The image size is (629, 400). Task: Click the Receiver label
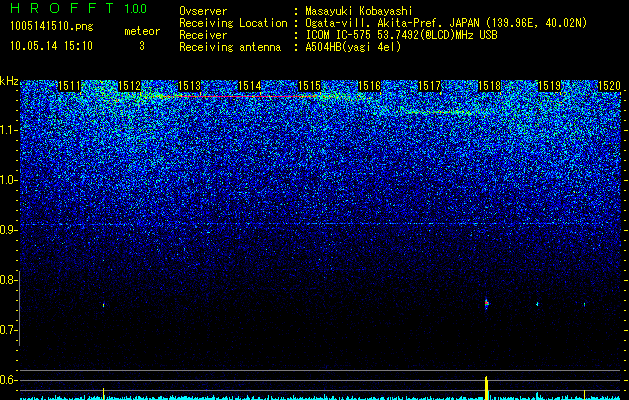(203, 35)
